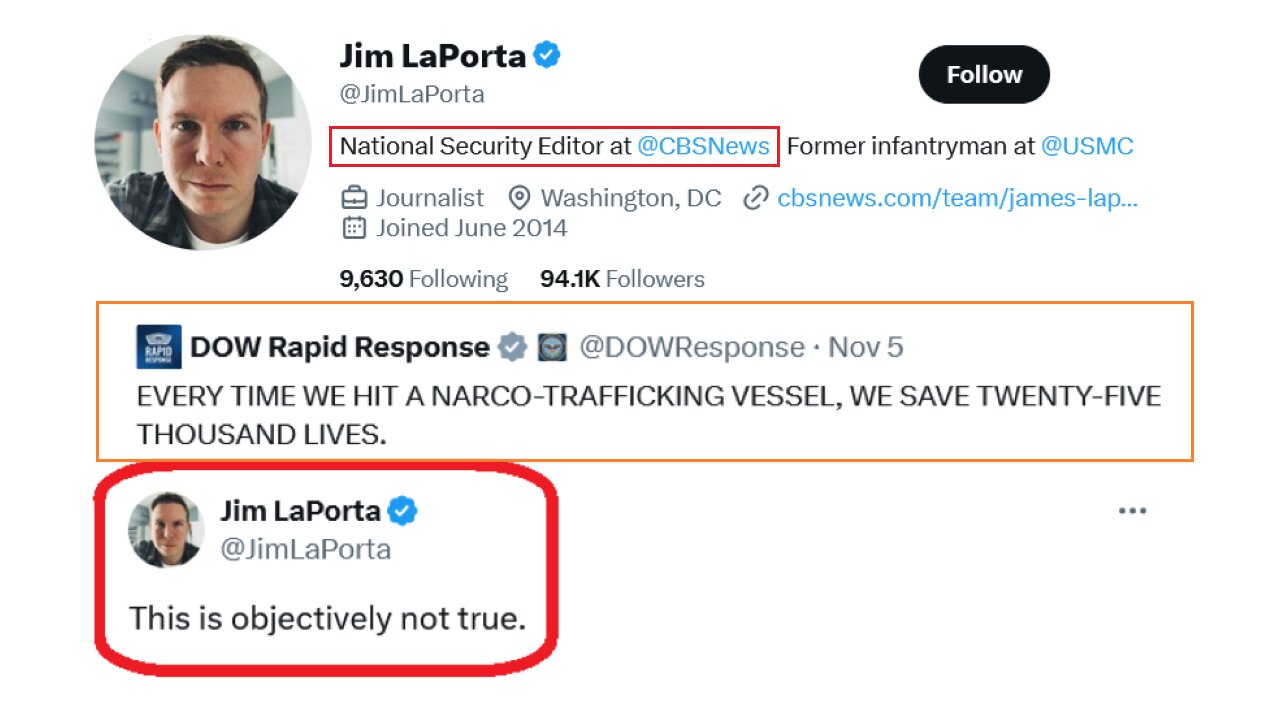Click the calendar icon beside Joined June 2014
This screenshot has width=1280, height=720.
click(353, 228)
